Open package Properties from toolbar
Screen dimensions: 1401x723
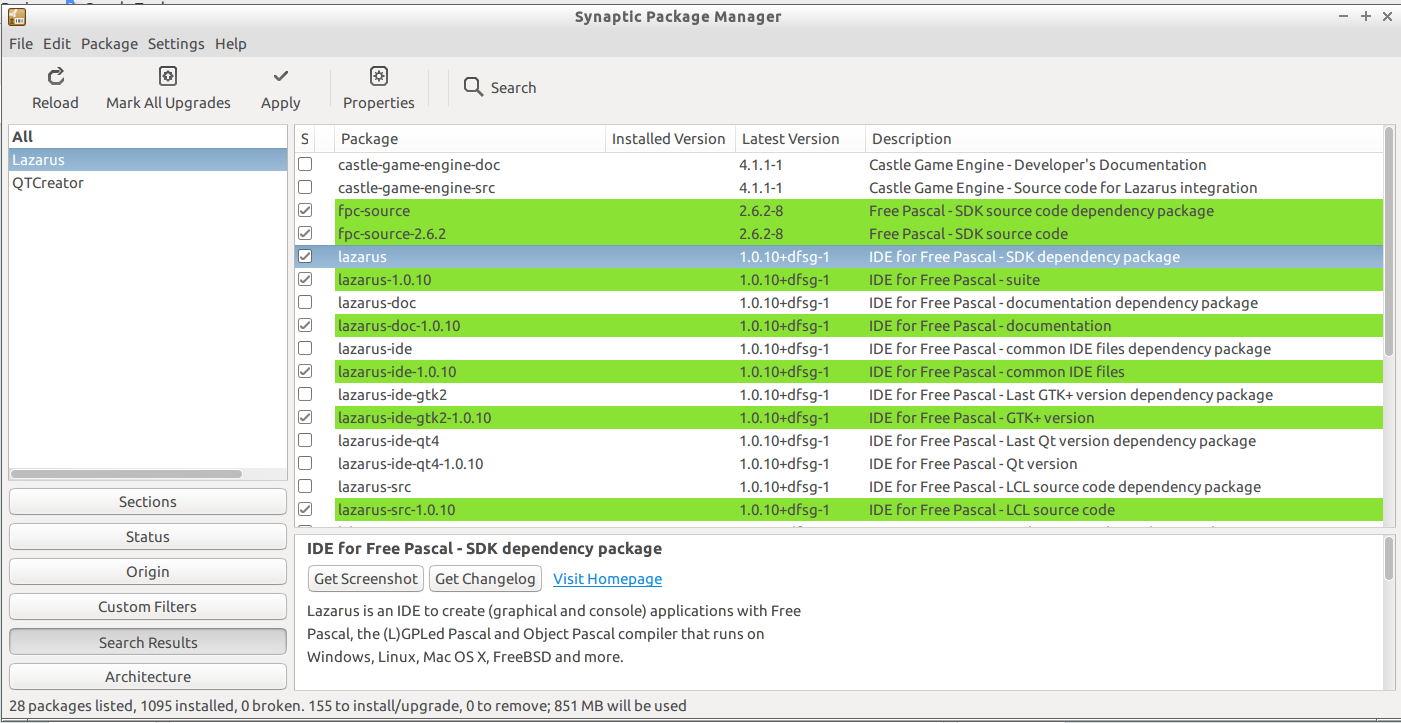[x=378, y=76]
